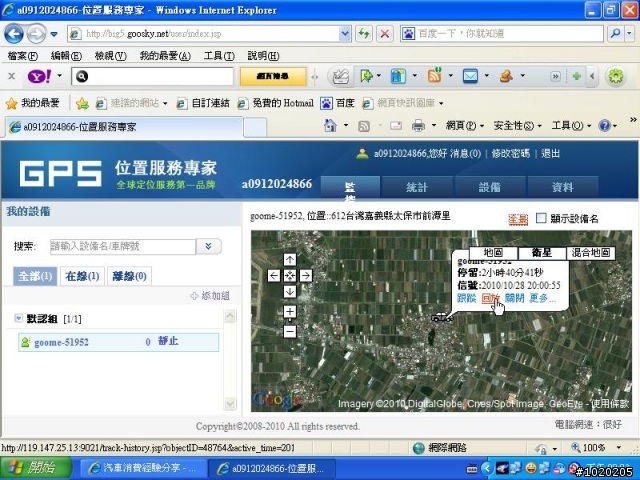Expand the device search options dropdown button
The image size is (640, 480).
pyautogui.click(x=209, y=246)
